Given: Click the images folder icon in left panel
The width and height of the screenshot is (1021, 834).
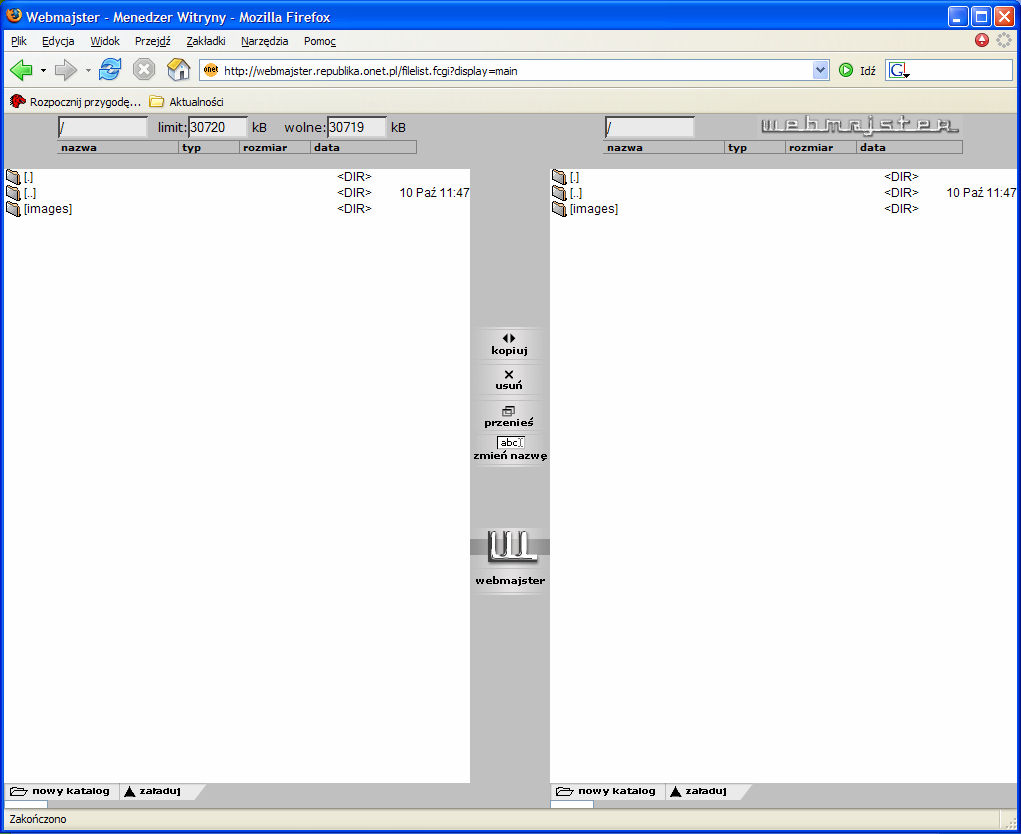Looking at the screenshot, I should (13, 209).
